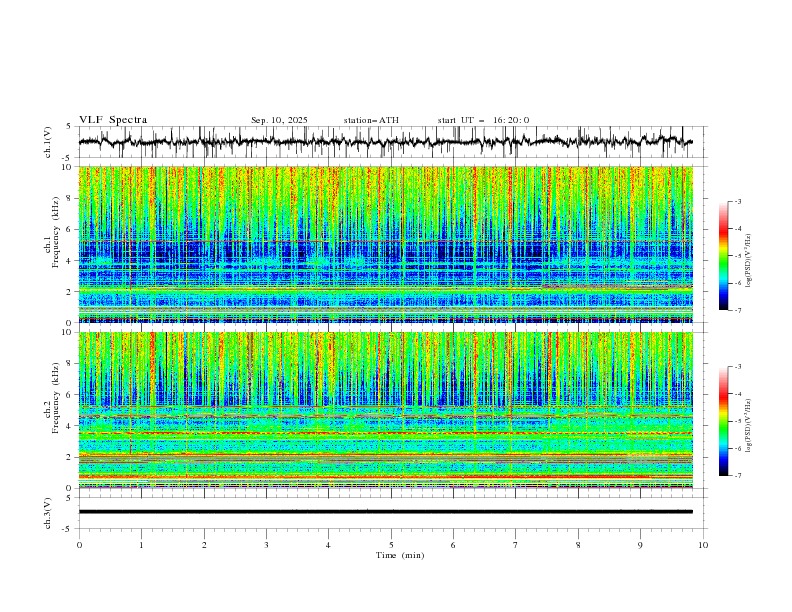The width and height of the screenshot is (792, 612).
Task: Click the "-3" tick on ch.1 color bar
Action: click(738, 201)
